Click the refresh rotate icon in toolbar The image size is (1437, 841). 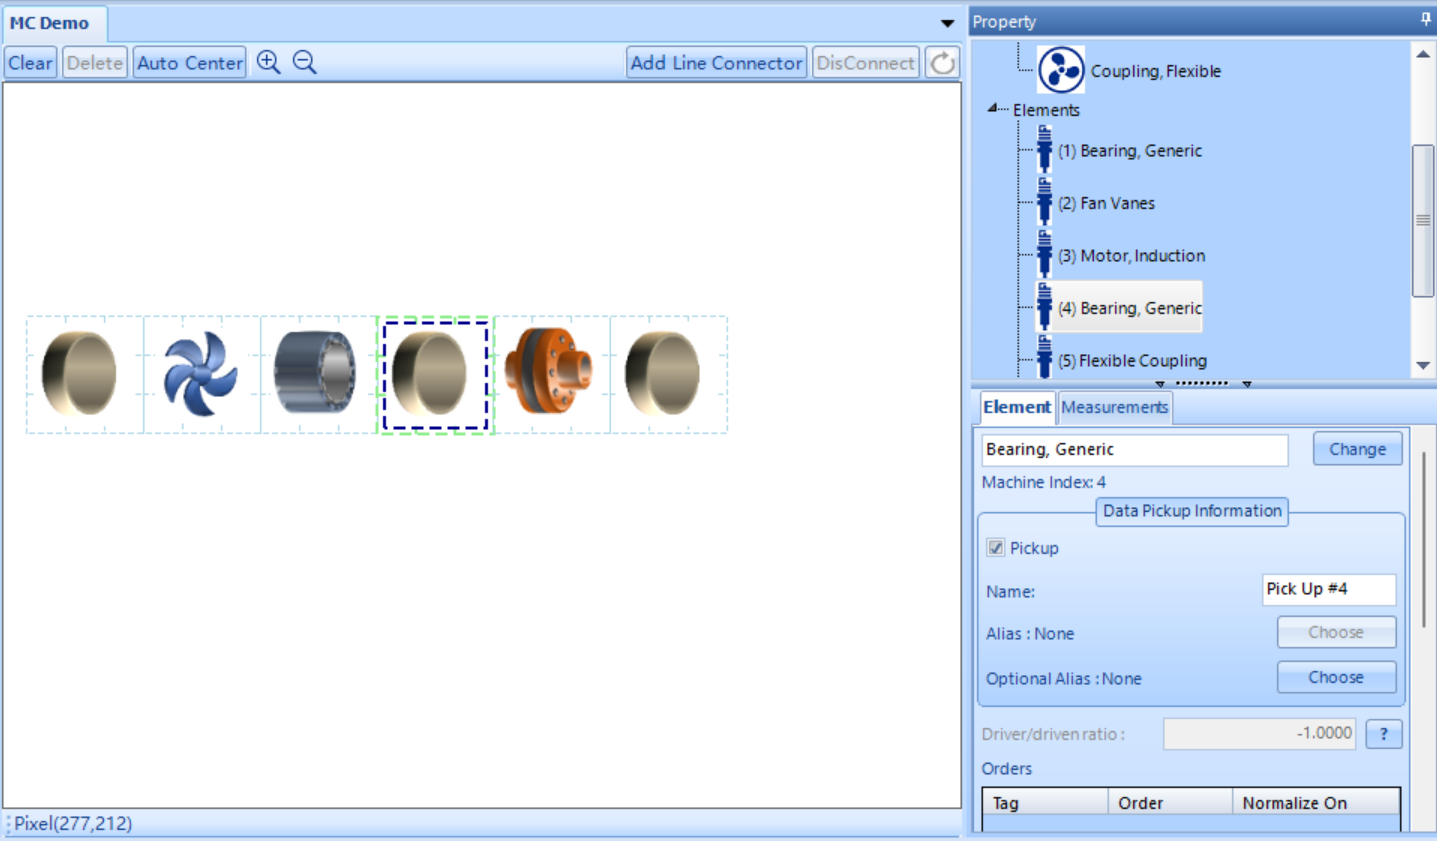942,63
